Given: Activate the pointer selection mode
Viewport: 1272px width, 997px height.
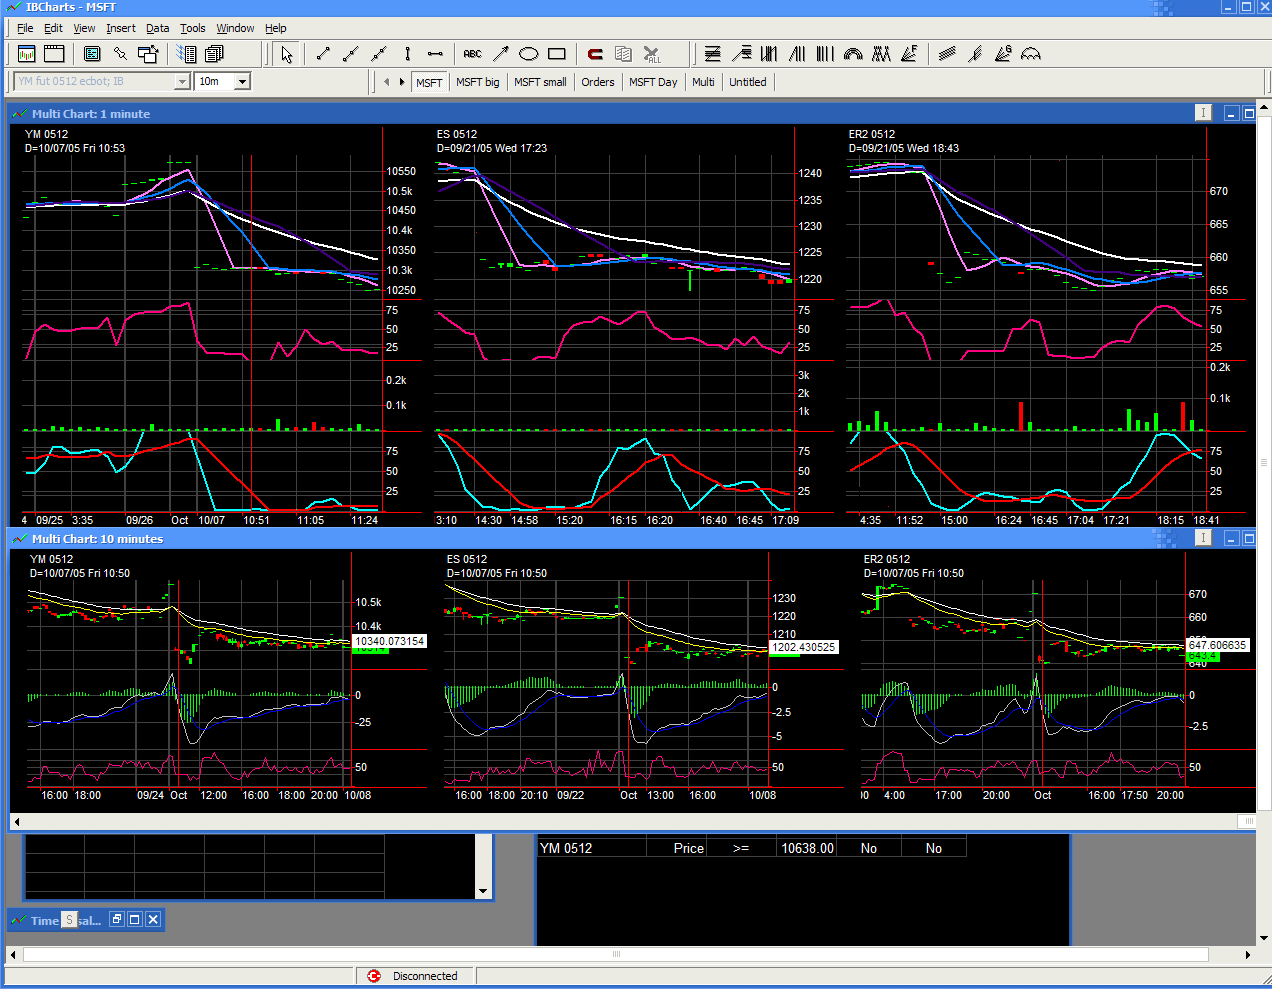Looking at the screenshot, I should pos(287,54).
